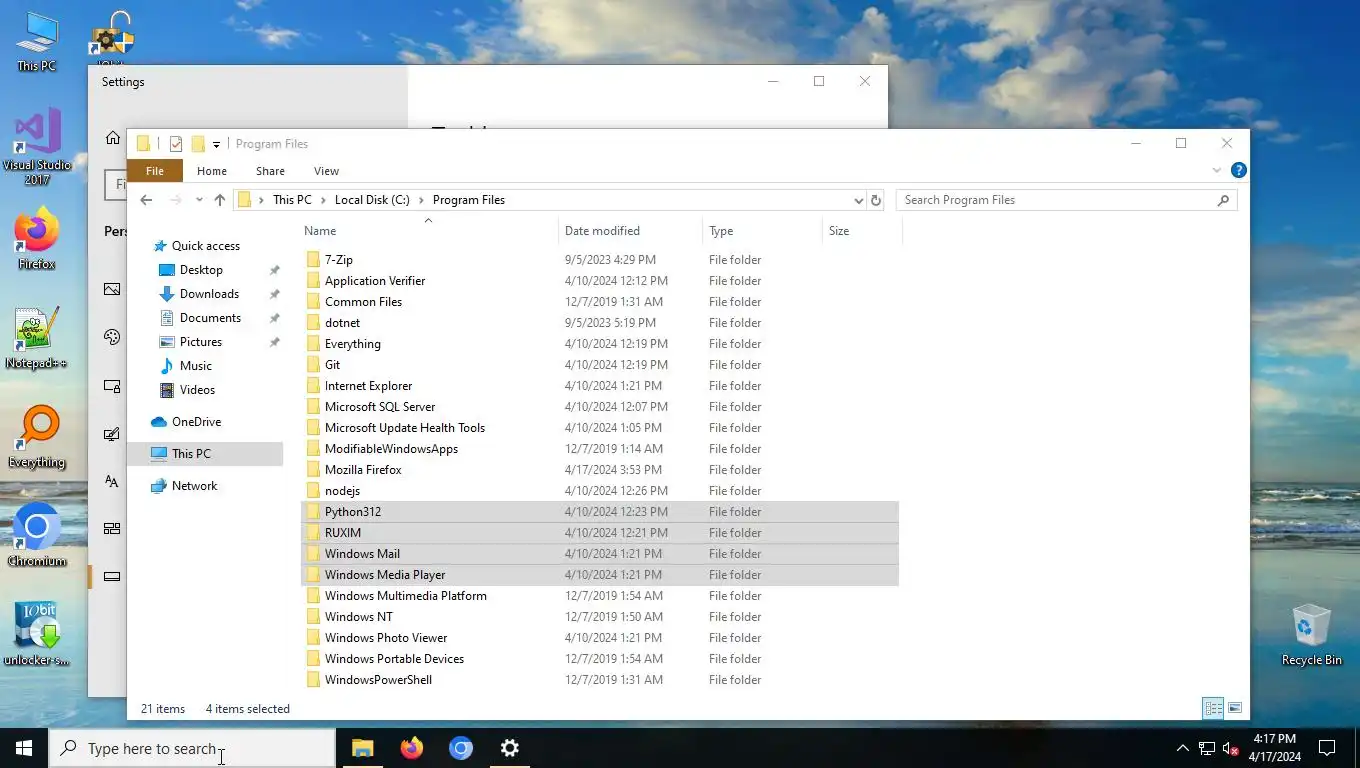The width and height of the screenshot is (1360, 768).
Task: Click the muted volume tray icon
Action: tap(1231, 748)
